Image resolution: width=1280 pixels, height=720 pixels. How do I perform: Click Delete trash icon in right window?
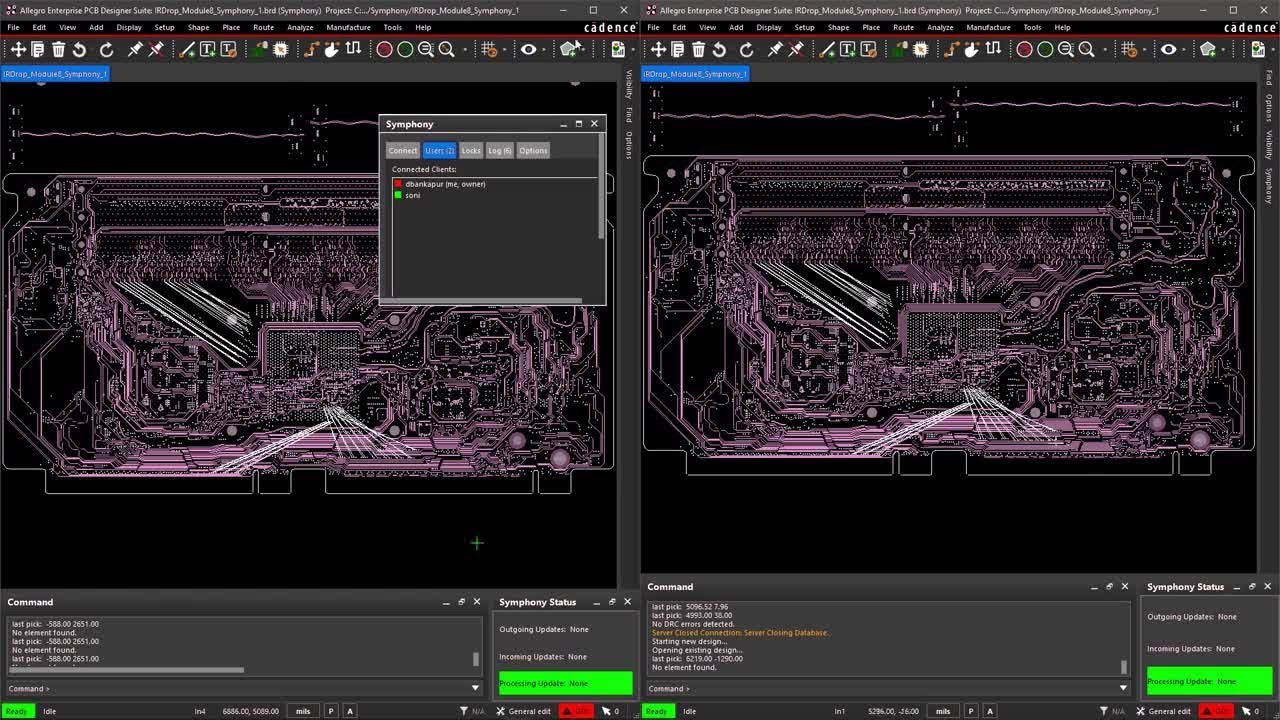click(x=698, y=49)
